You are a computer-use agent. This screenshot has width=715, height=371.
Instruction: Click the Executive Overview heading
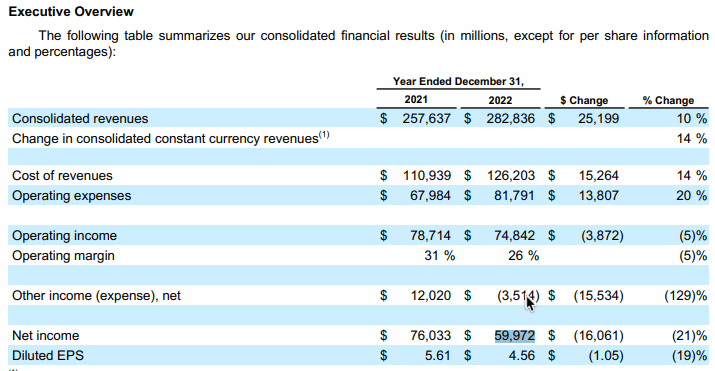click(x=71, y=11)
